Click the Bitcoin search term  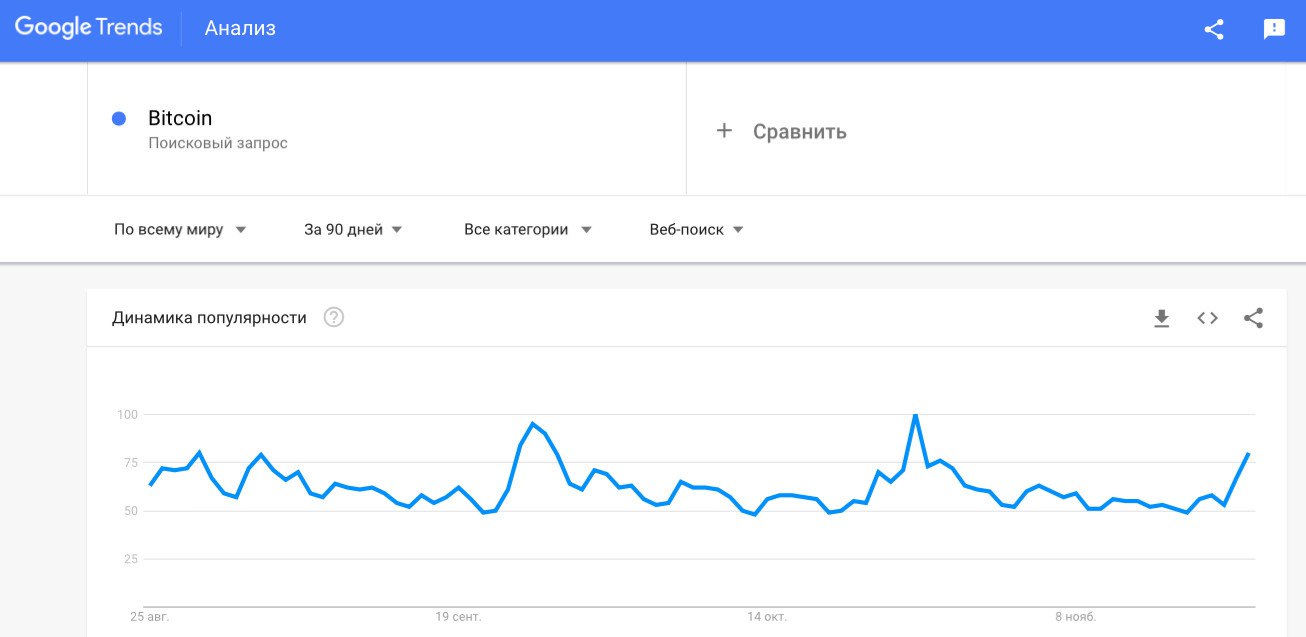180,118
